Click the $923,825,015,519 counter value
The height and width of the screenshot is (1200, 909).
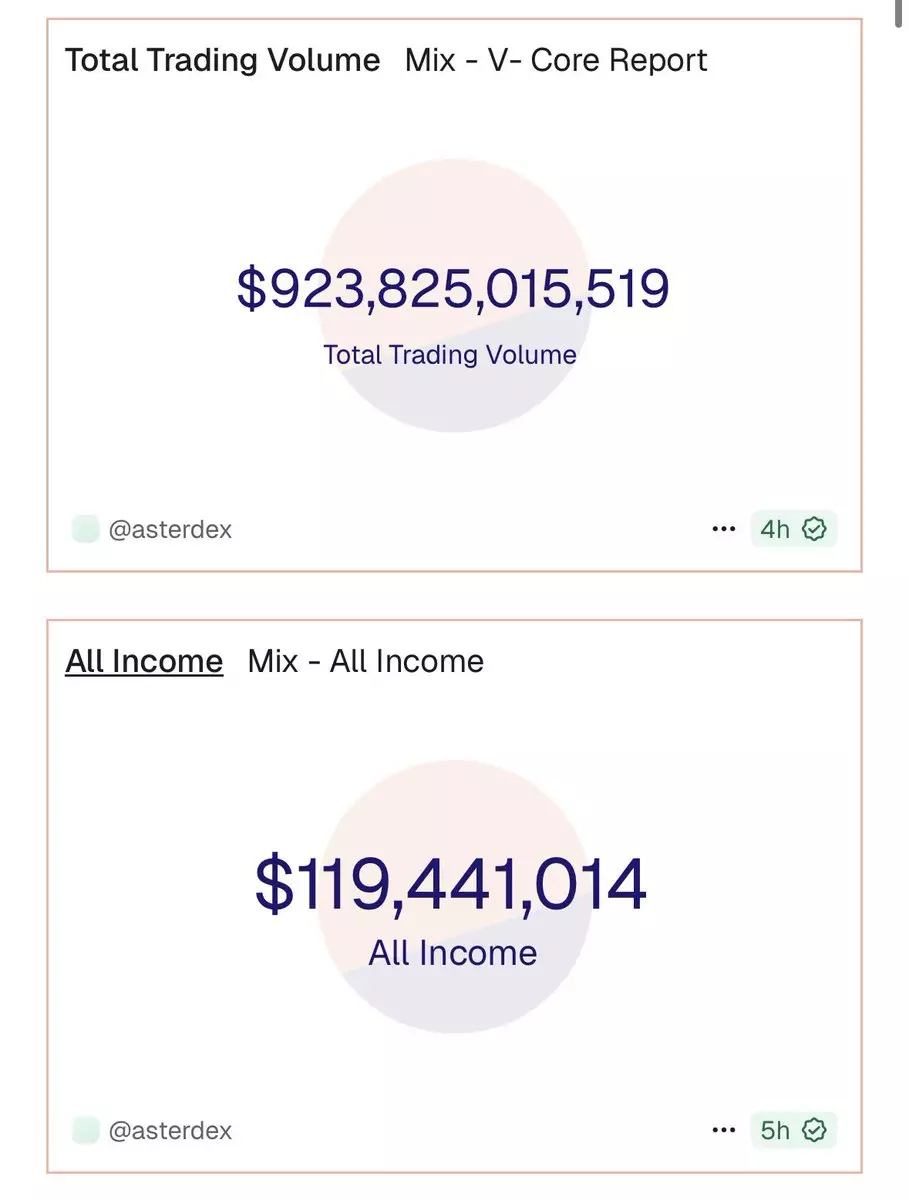click(x=453, y=288)
